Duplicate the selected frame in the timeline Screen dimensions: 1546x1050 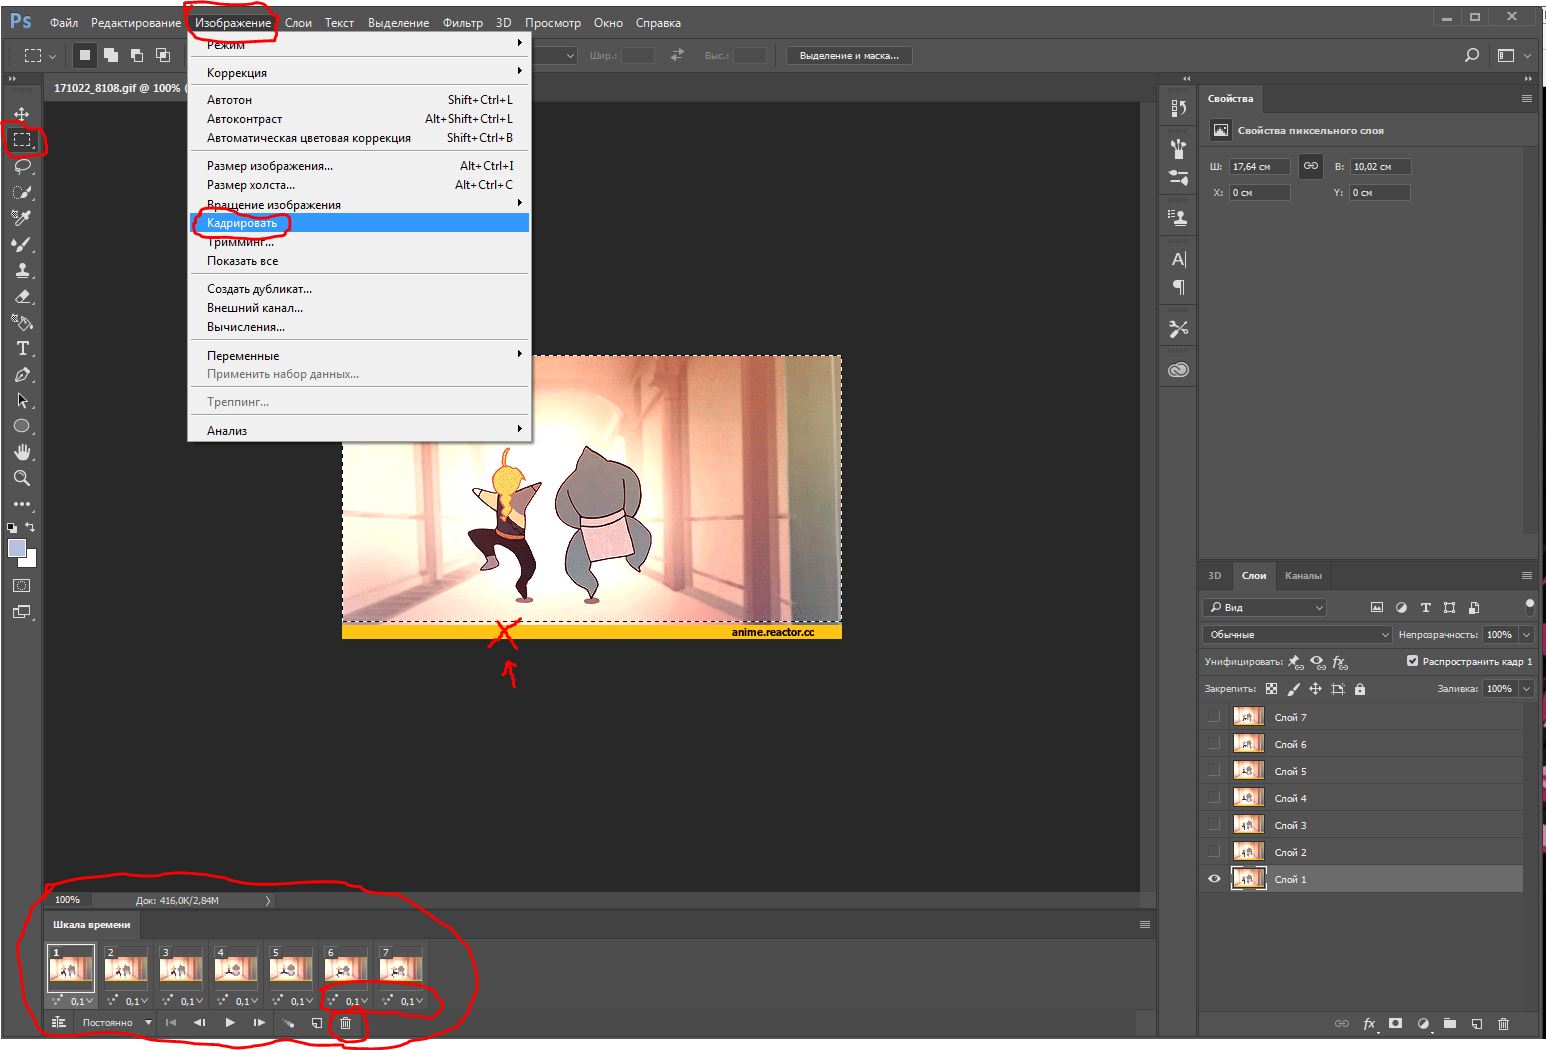point(317,1023)
